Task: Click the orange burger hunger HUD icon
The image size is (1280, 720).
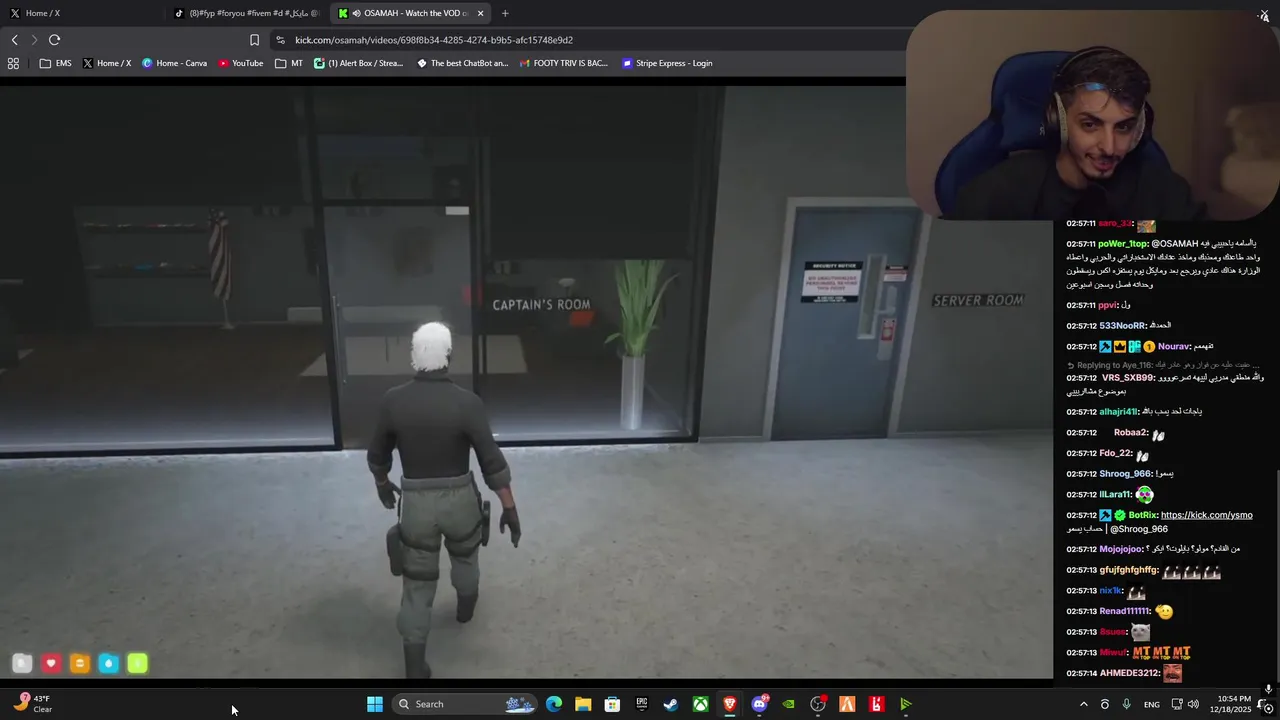Action: point(80,663)
